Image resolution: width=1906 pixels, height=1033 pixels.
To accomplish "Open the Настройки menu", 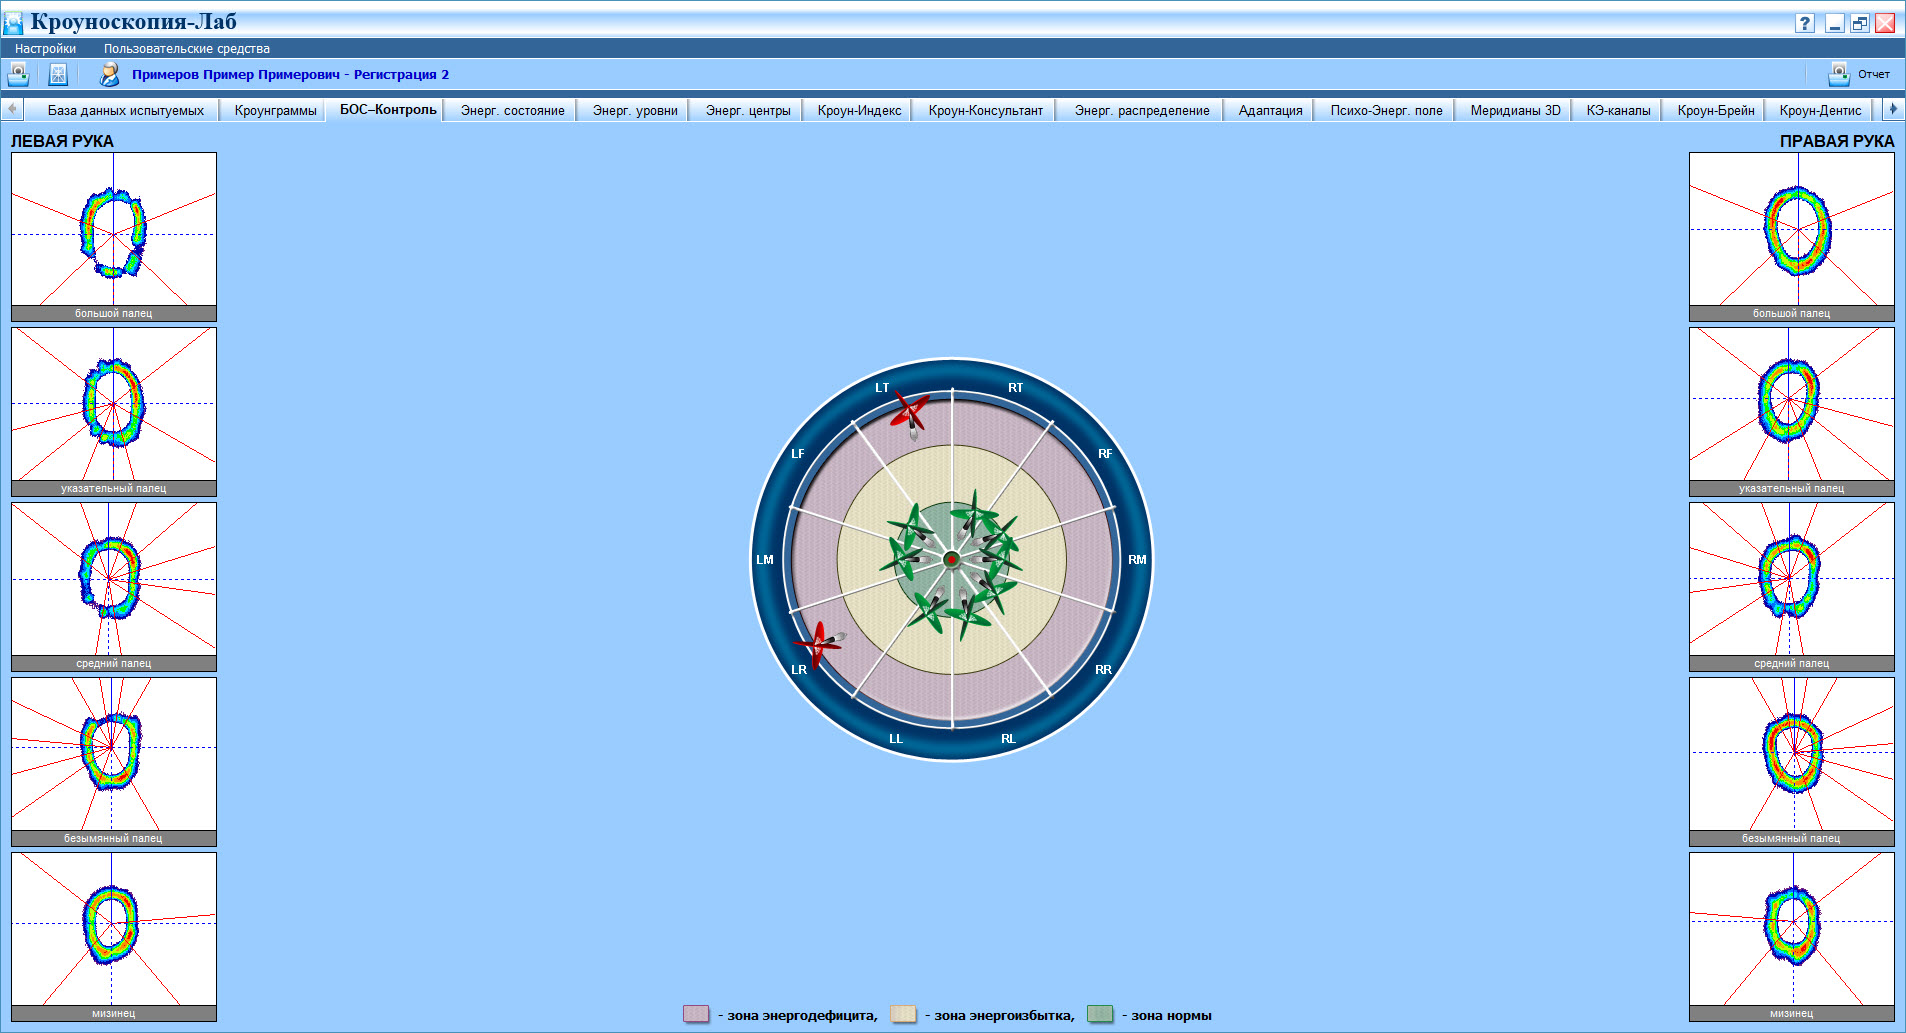I will [x=45, y=49].
